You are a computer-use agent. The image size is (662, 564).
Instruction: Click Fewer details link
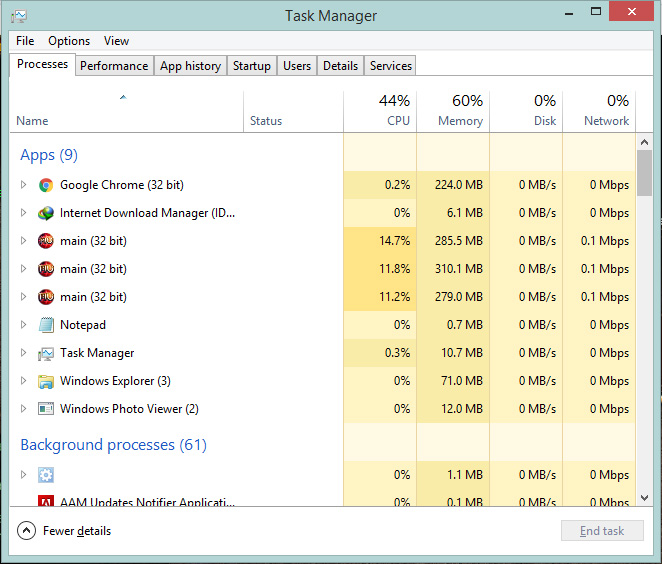coord(77,531)
